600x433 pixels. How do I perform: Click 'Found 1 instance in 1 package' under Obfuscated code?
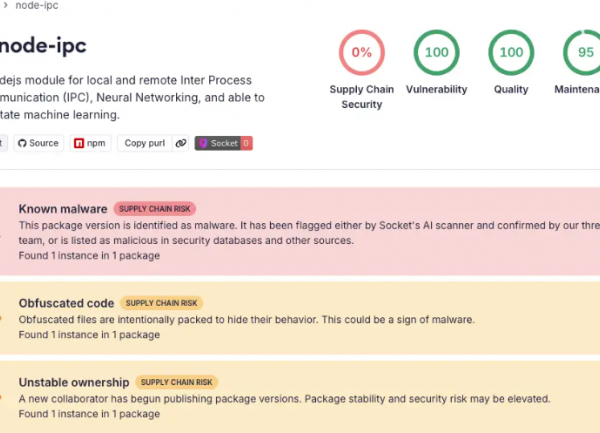[89, 335]
